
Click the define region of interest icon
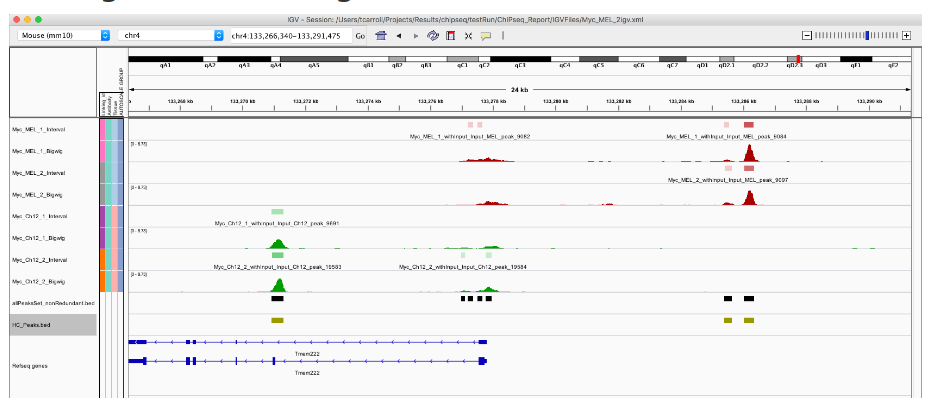451,36
